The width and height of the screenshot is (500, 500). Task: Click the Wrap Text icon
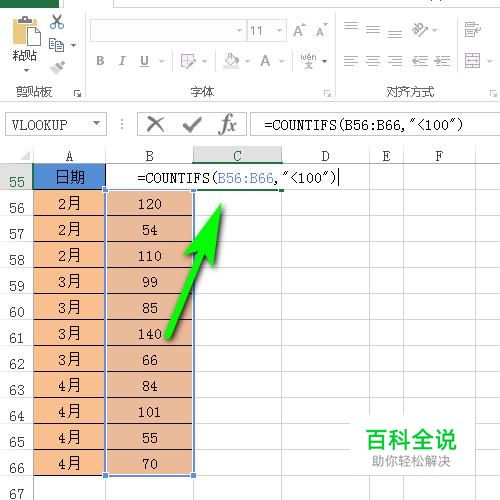(x=473, y=29)
